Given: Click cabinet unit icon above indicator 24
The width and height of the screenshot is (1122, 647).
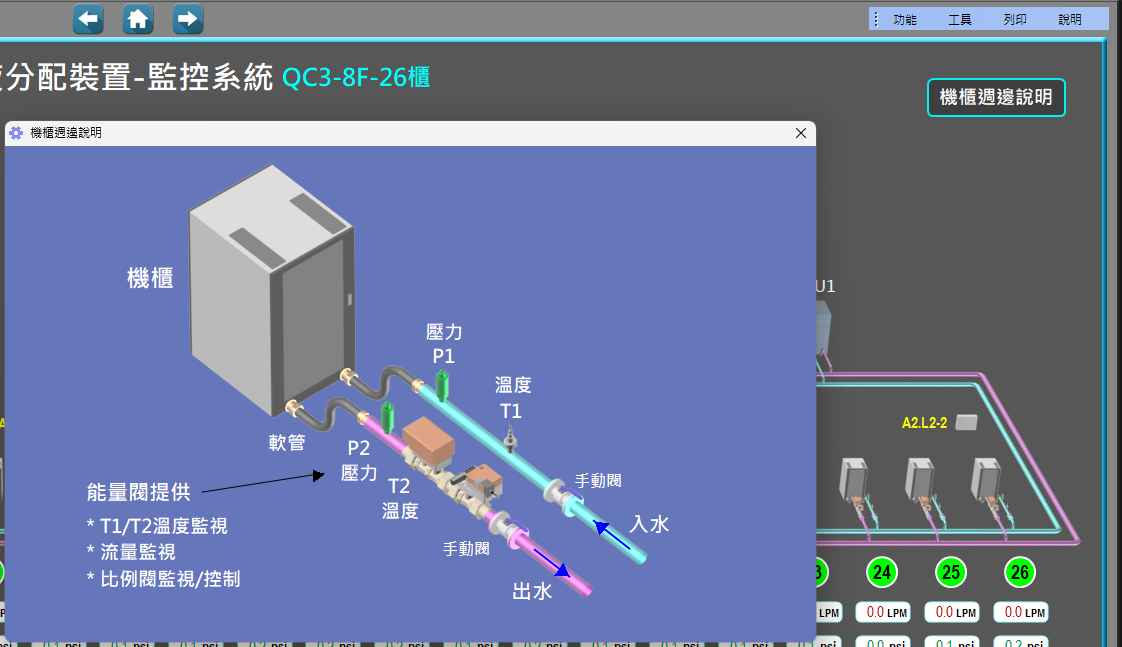Looking at the screenshot, I should pyautogui.click(x=853, y=479).
